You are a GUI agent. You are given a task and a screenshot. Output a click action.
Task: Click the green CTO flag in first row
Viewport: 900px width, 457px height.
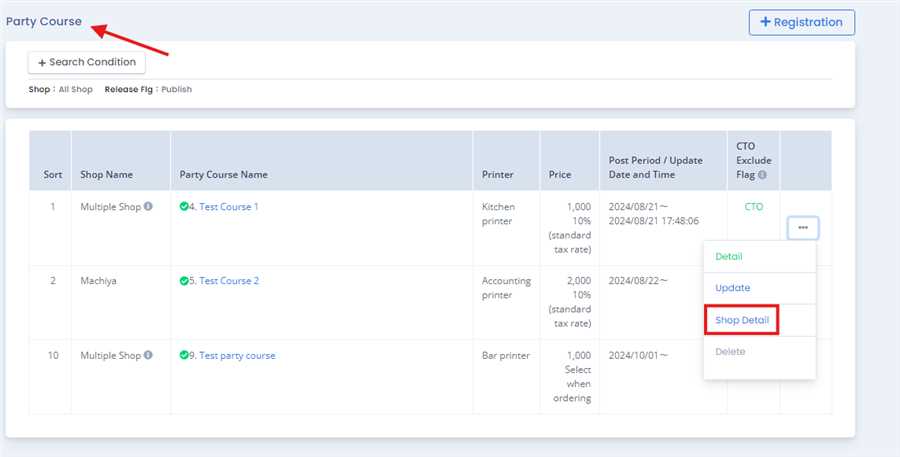click(753, 207)
